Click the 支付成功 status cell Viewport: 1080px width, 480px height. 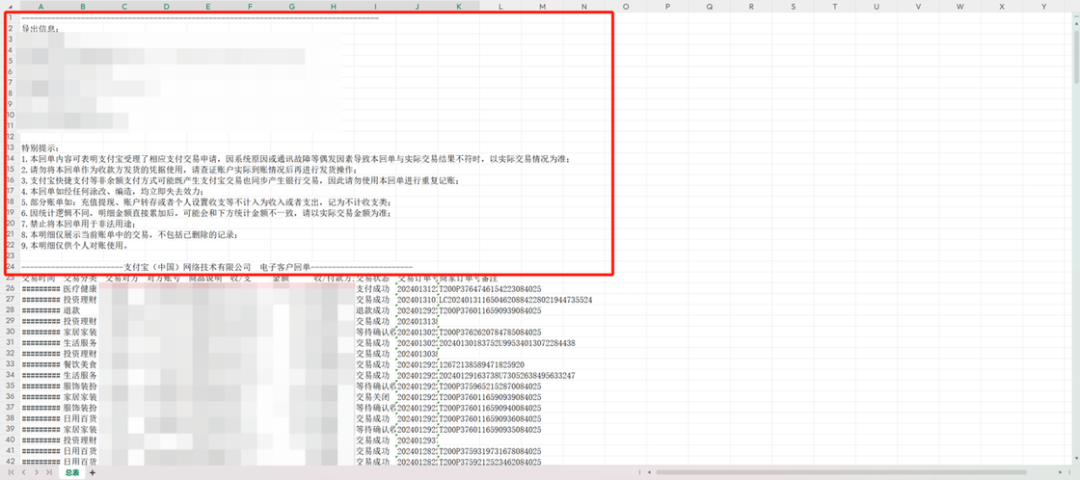[373, 289]
